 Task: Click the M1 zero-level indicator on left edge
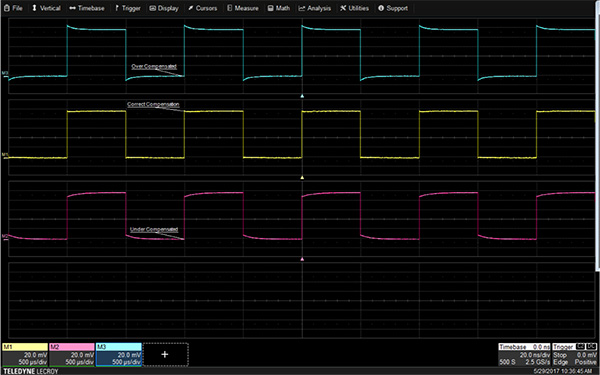5,155
